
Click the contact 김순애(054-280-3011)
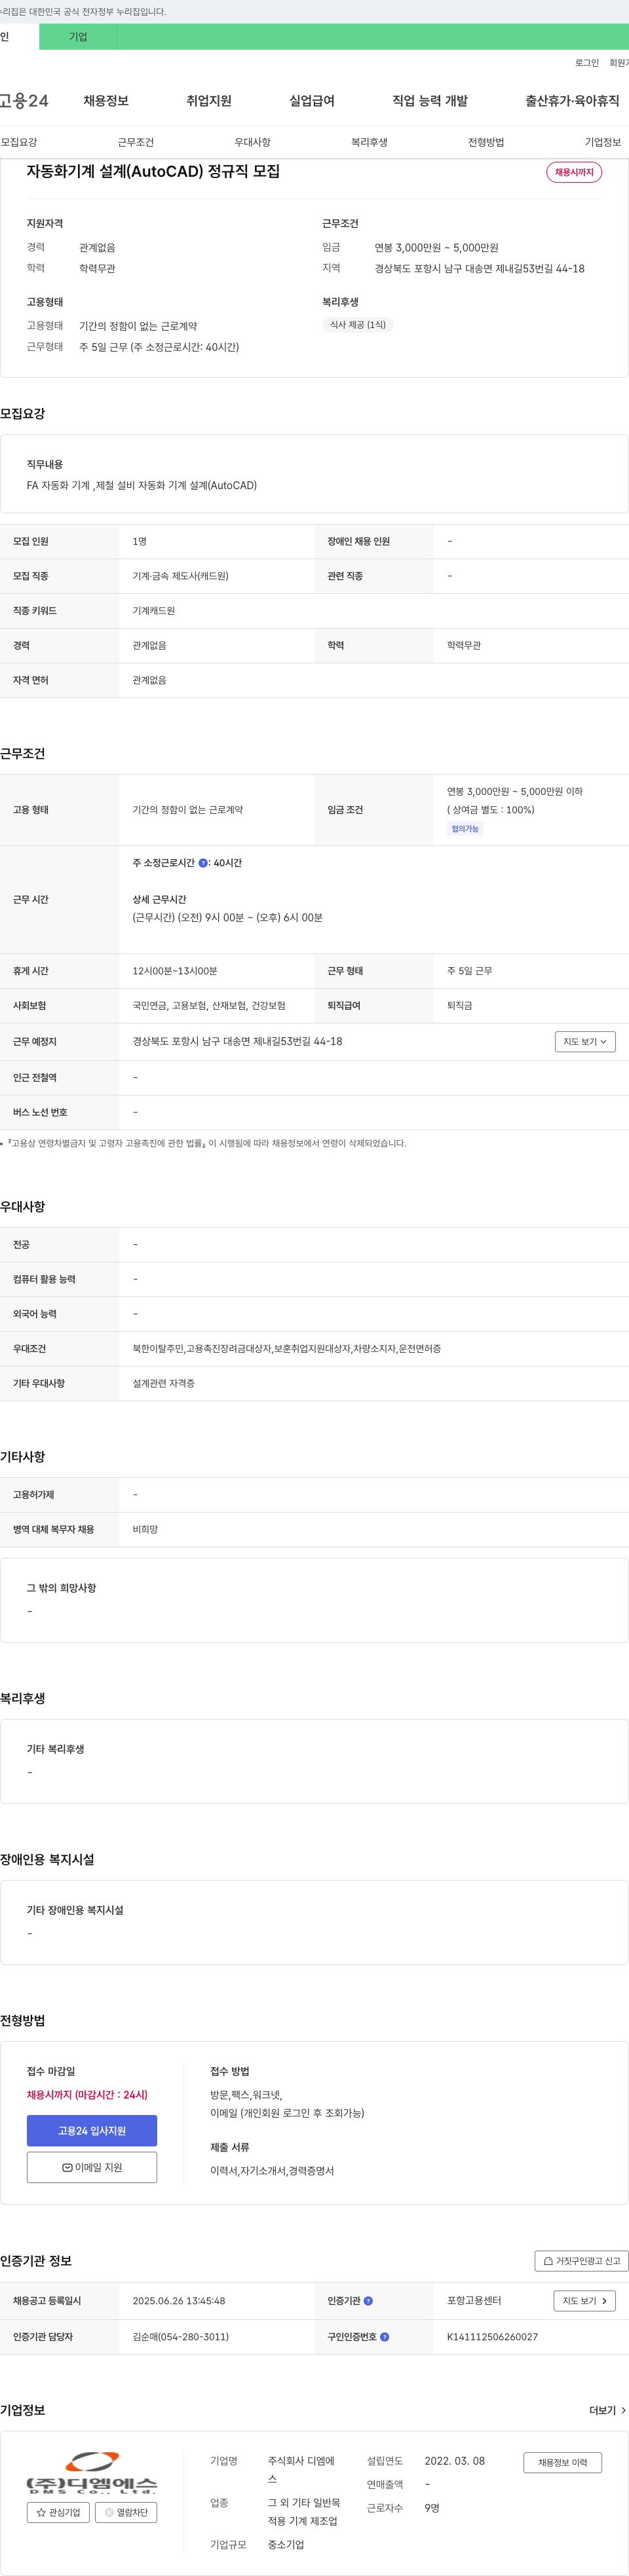(181, 2337)
